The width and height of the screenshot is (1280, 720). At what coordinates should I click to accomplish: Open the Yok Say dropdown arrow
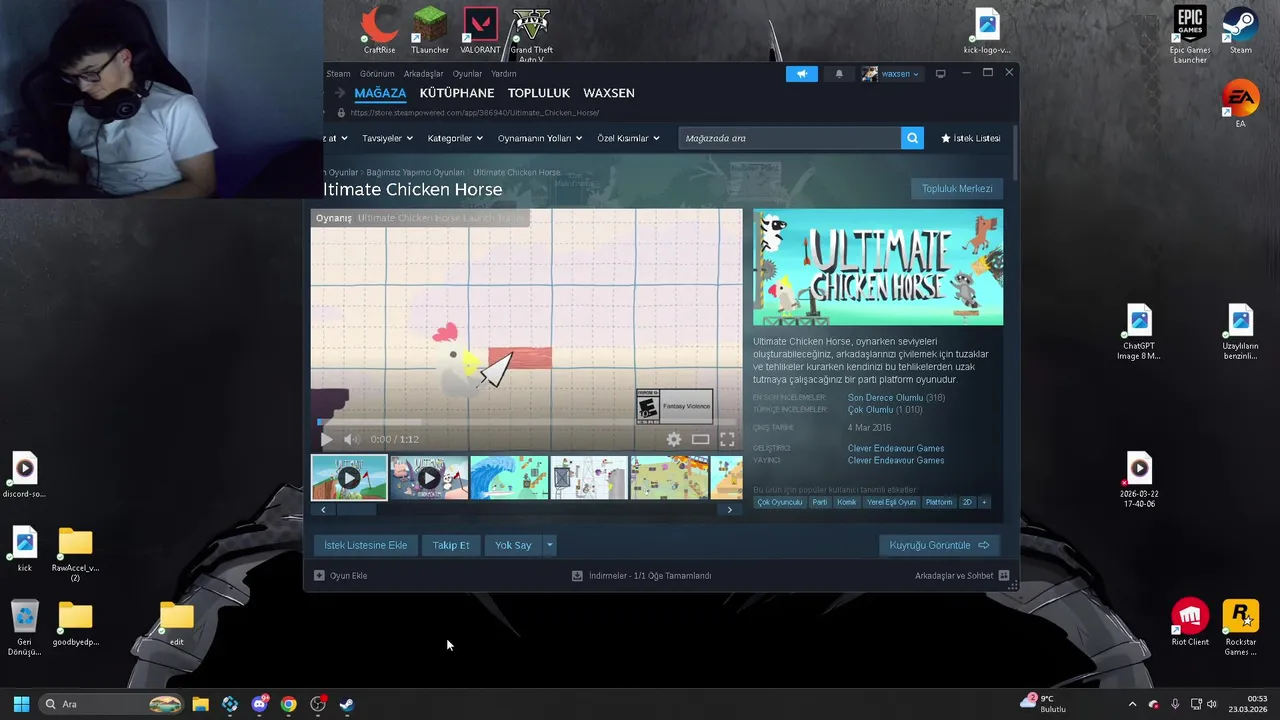tap(549, 545)
